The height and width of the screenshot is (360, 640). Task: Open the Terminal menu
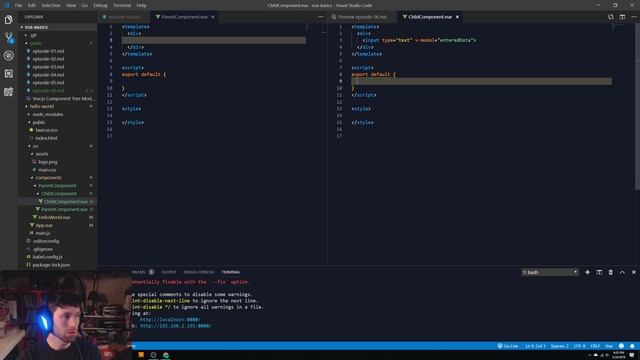[122, 5]
